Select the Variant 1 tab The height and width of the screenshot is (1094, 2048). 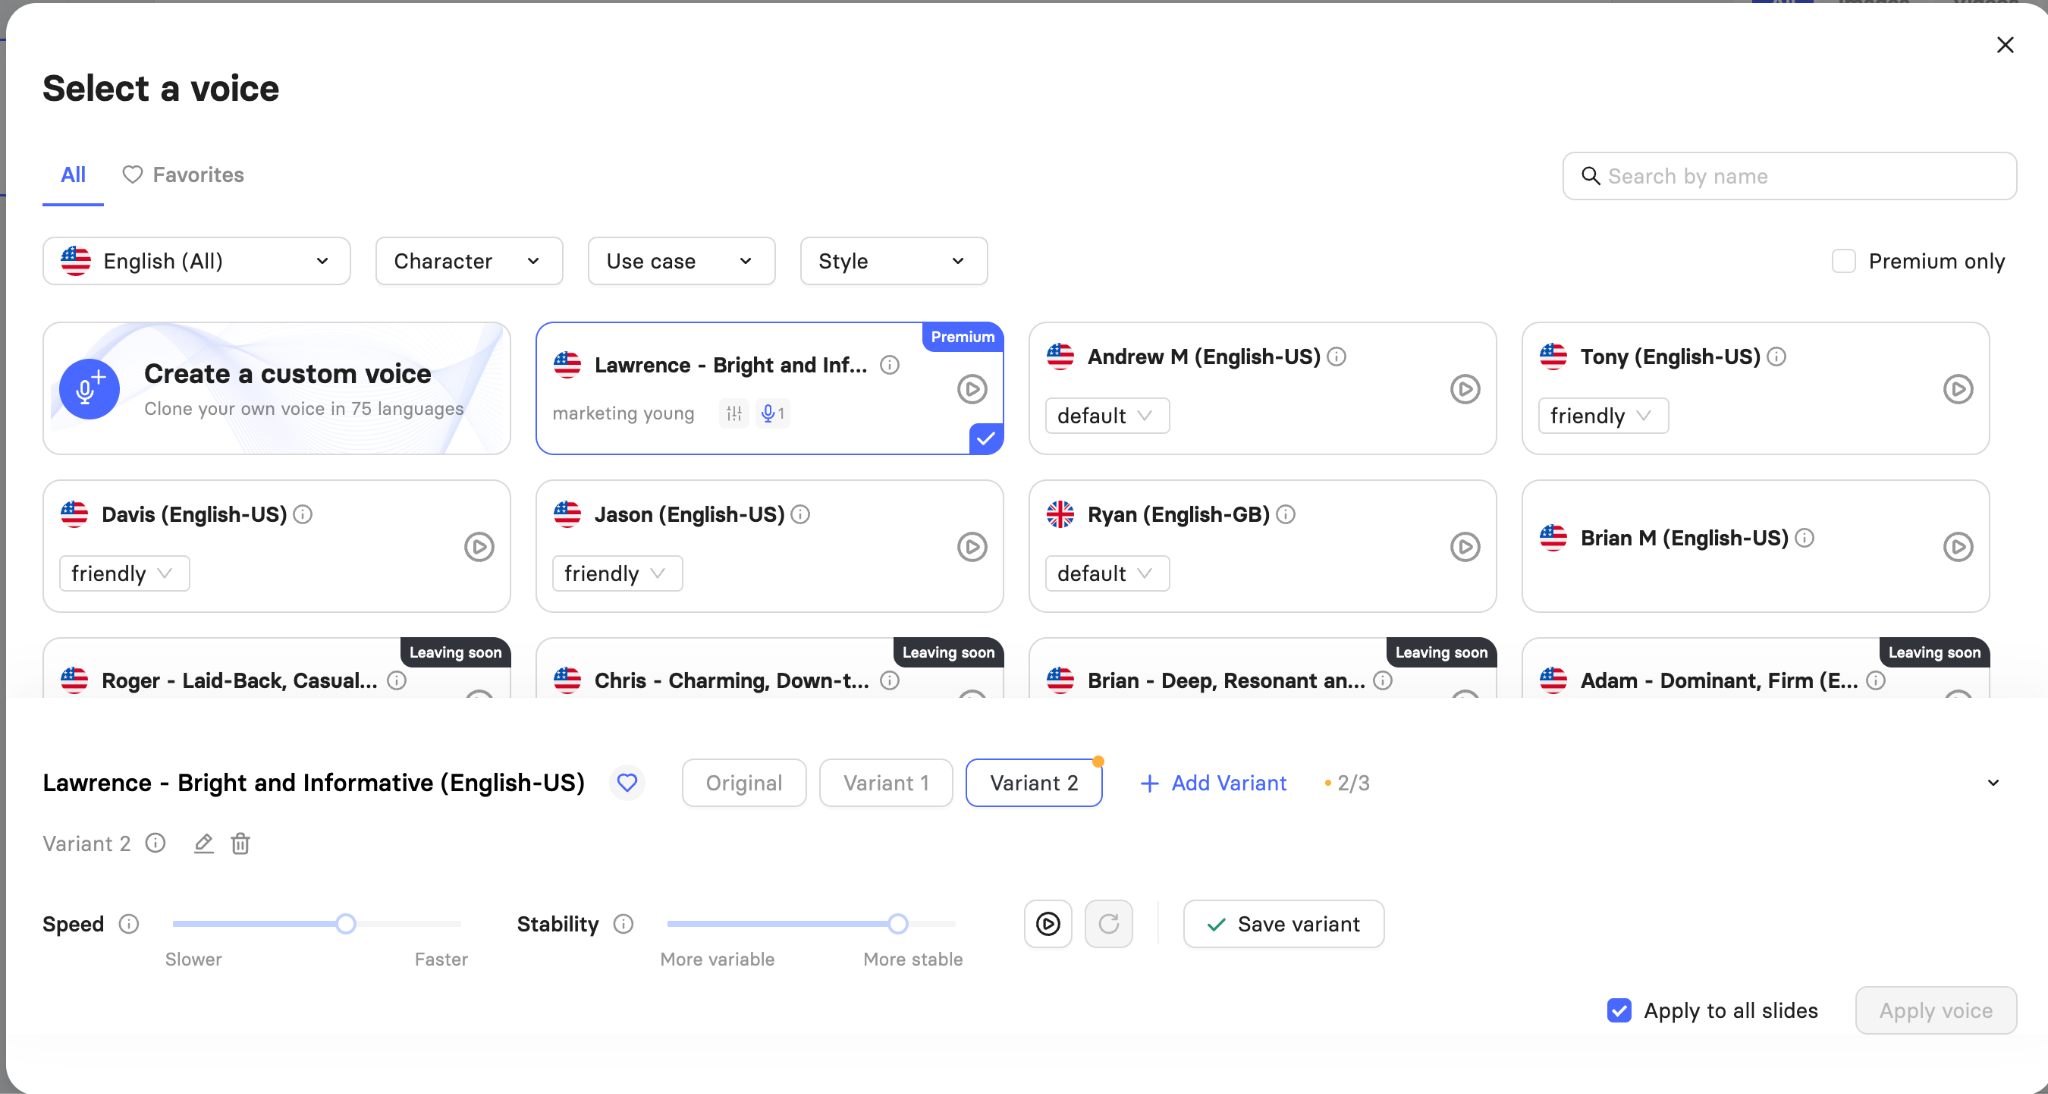point(886,783)
